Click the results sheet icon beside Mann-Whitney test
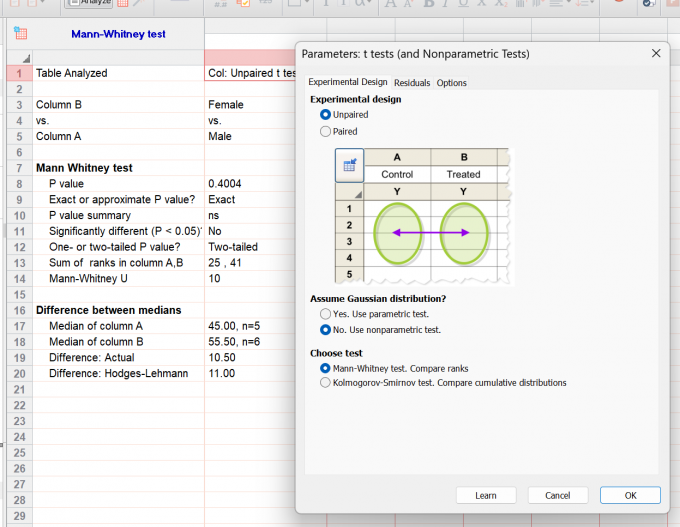 click(x=20, y=33)
